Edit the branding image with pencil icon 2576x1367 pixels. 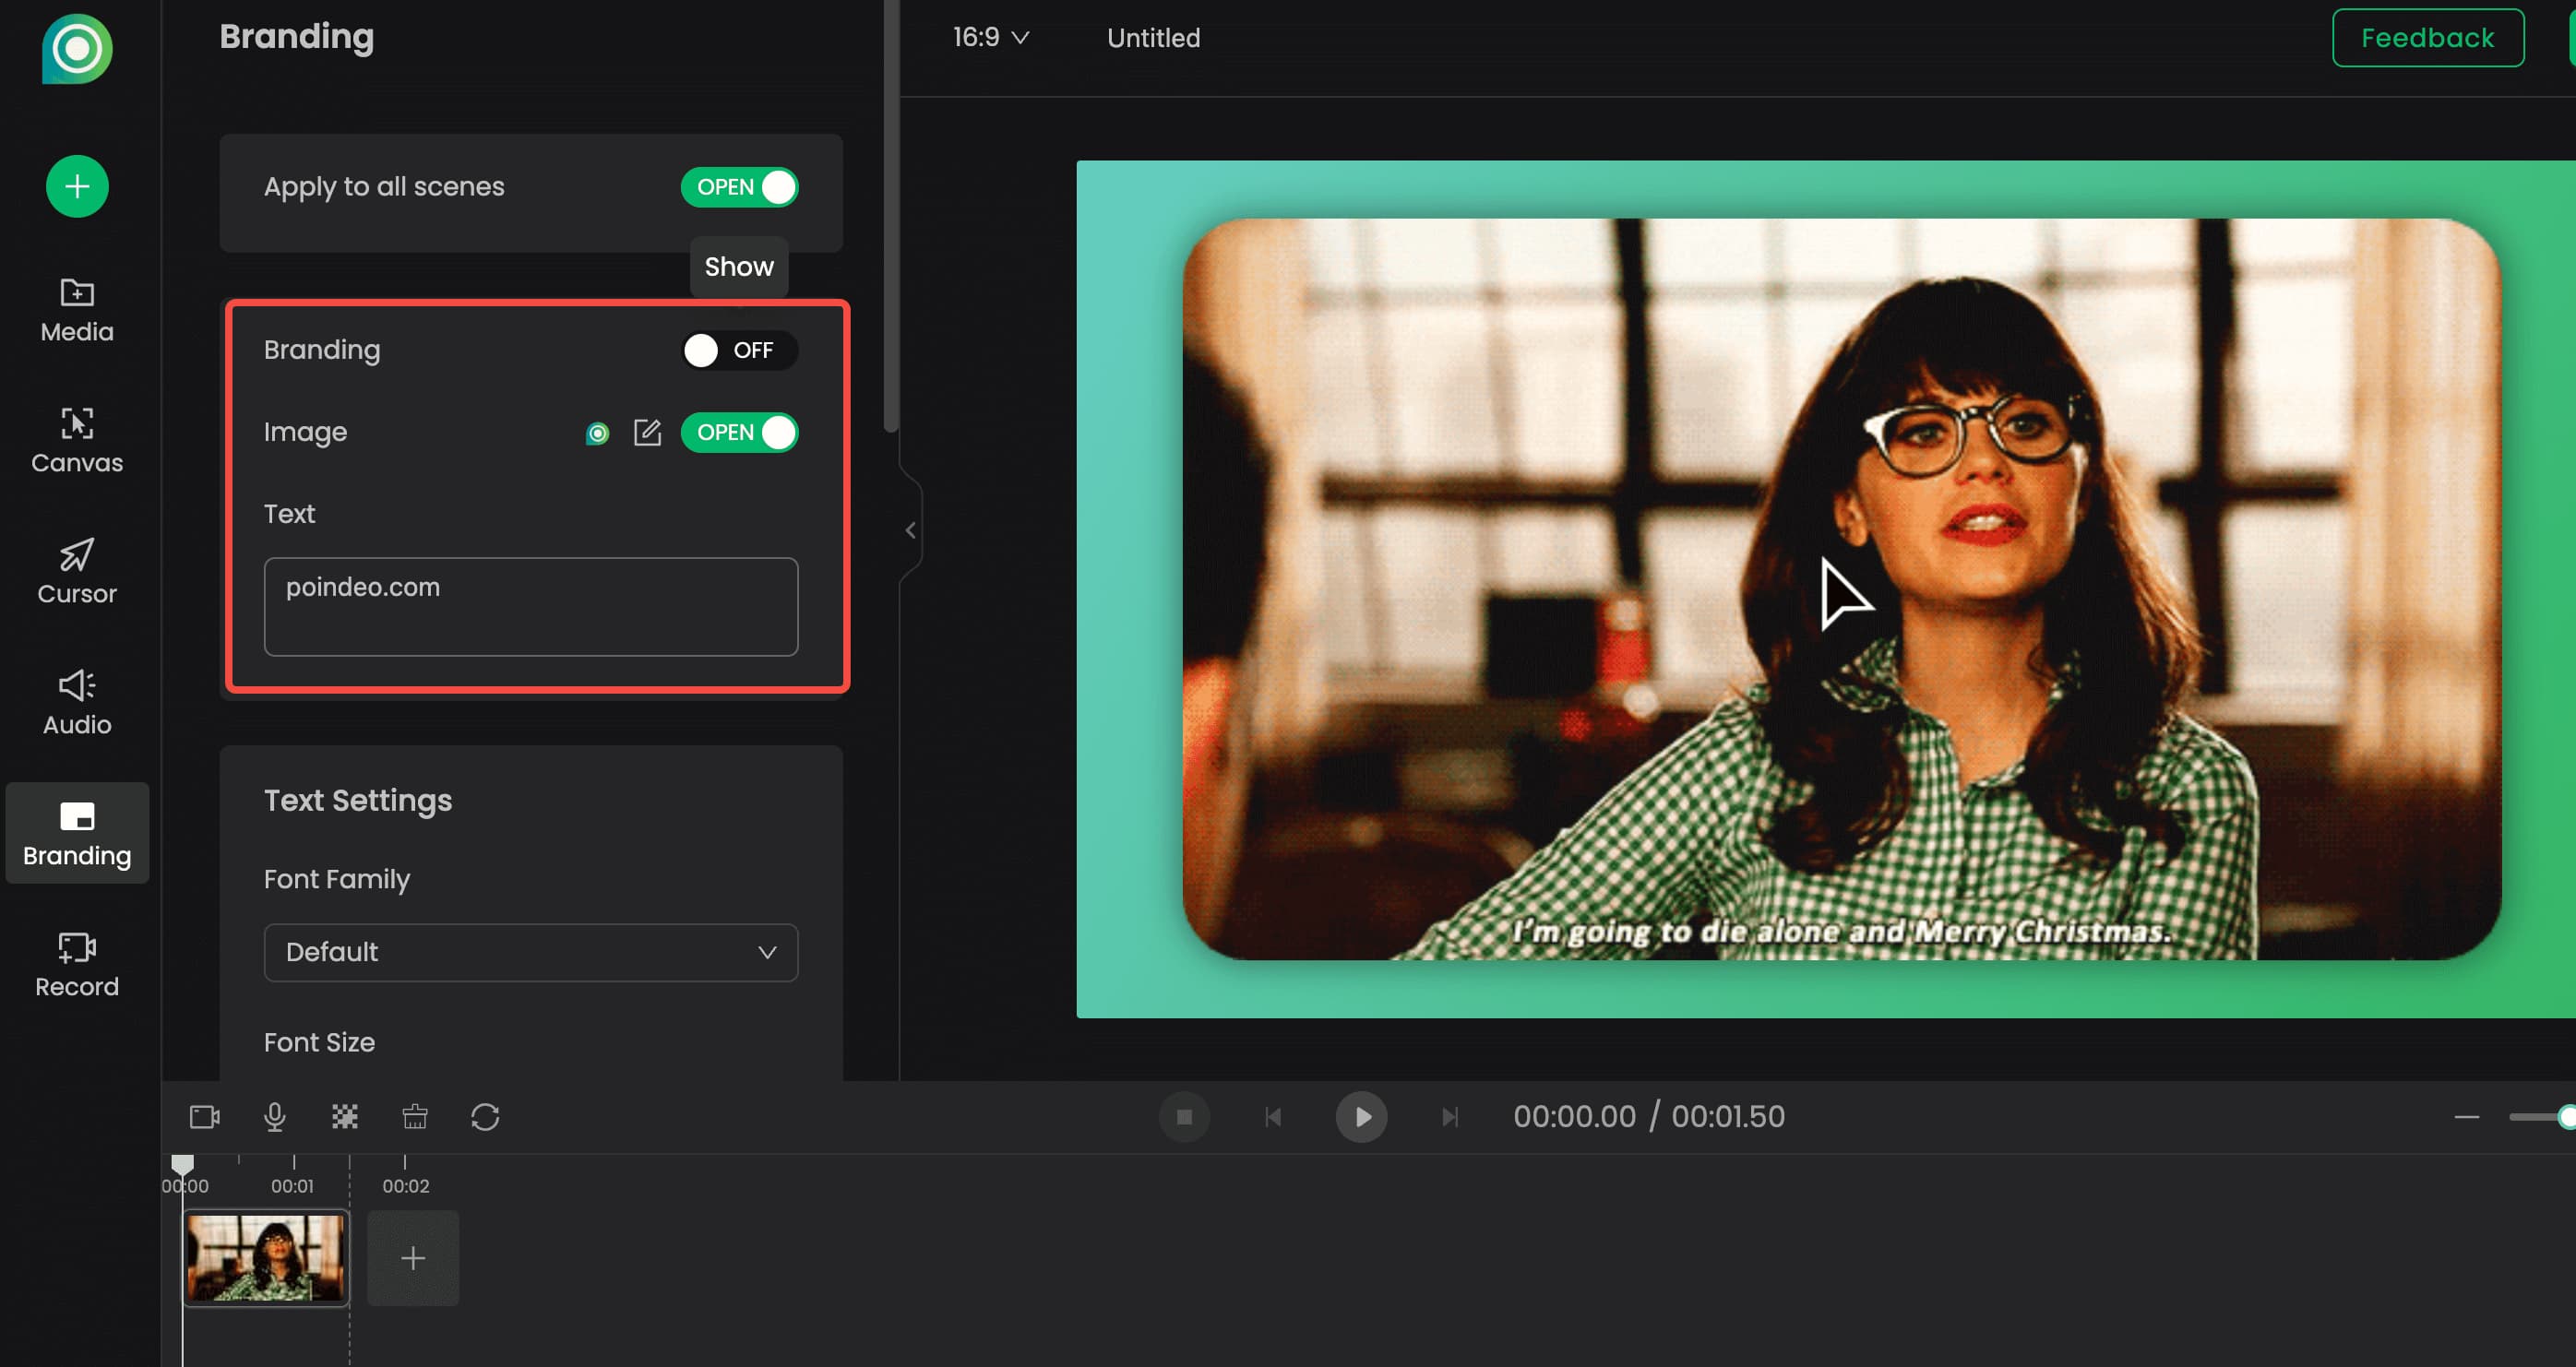[647, 432]
